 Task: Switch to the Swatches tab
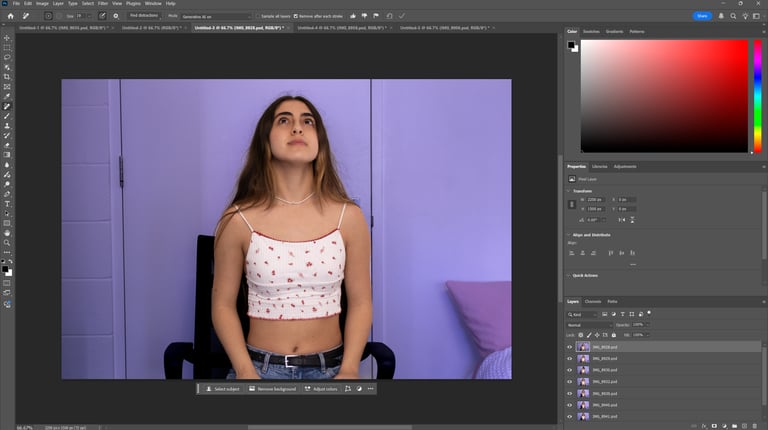[591, 31]
